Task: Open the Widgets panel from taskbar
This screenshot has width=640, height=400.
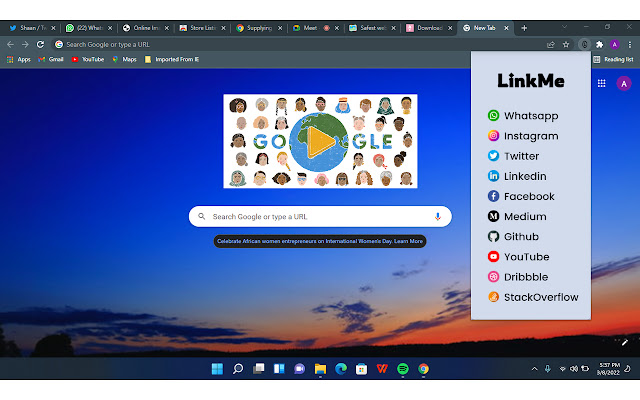Action: coord(279,369)
